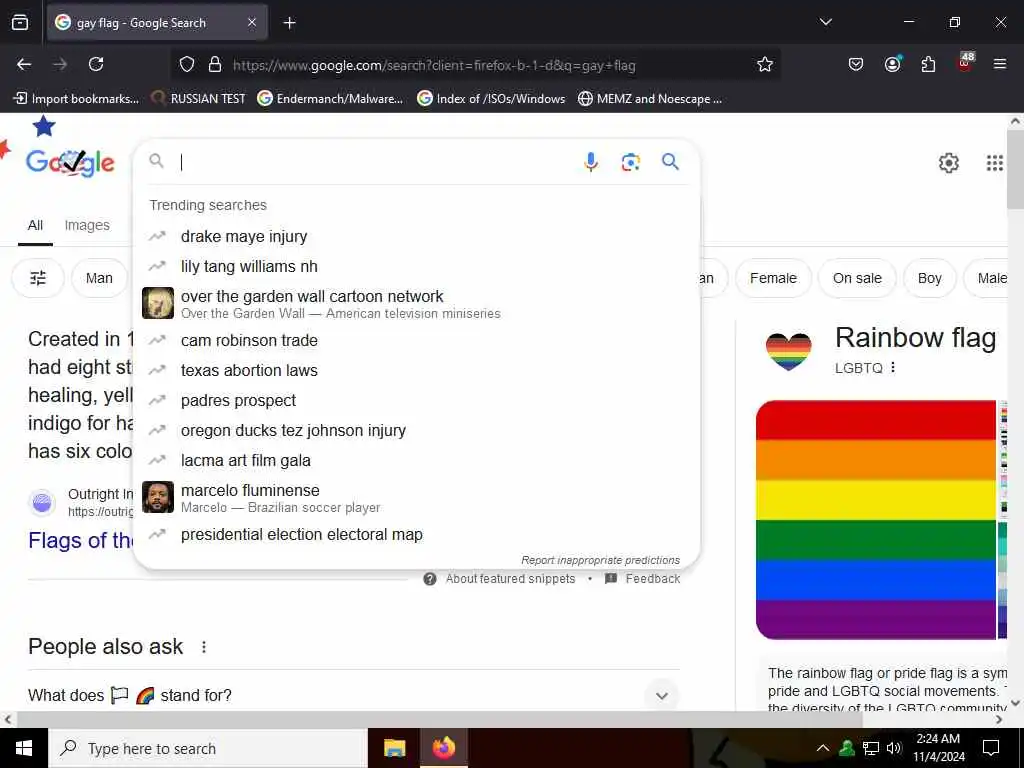This screenshot has width=1024, height=768.
Task: Open the list all tabs chevron
Action: click(x=825, y=22)
